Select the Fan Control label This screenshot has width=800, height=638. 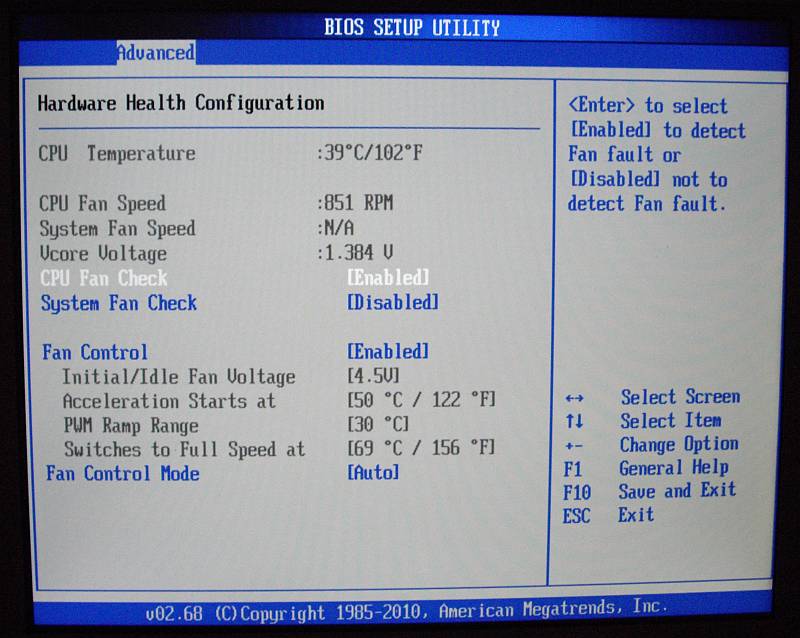click(95, 352)
